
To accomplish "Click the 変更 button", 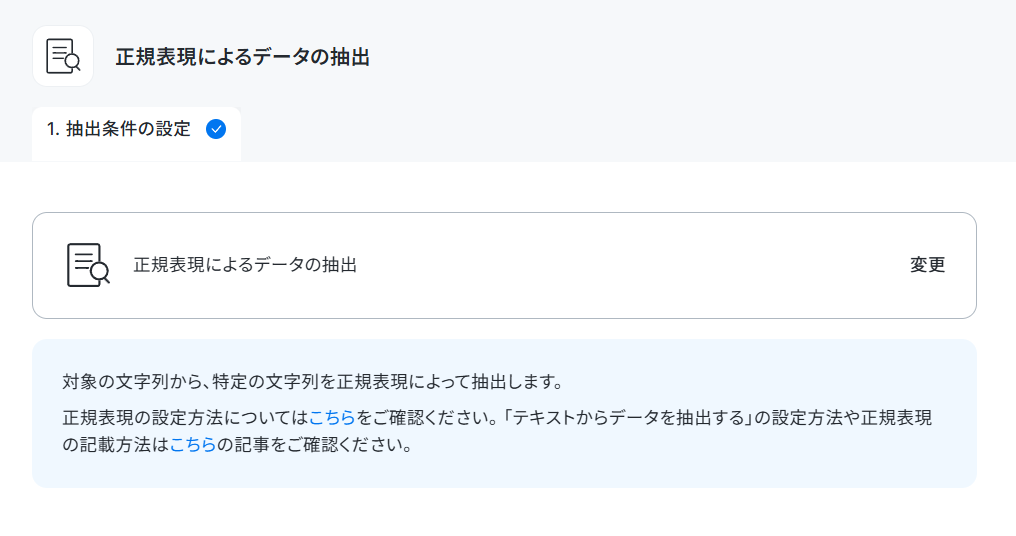I will point(927,264).
